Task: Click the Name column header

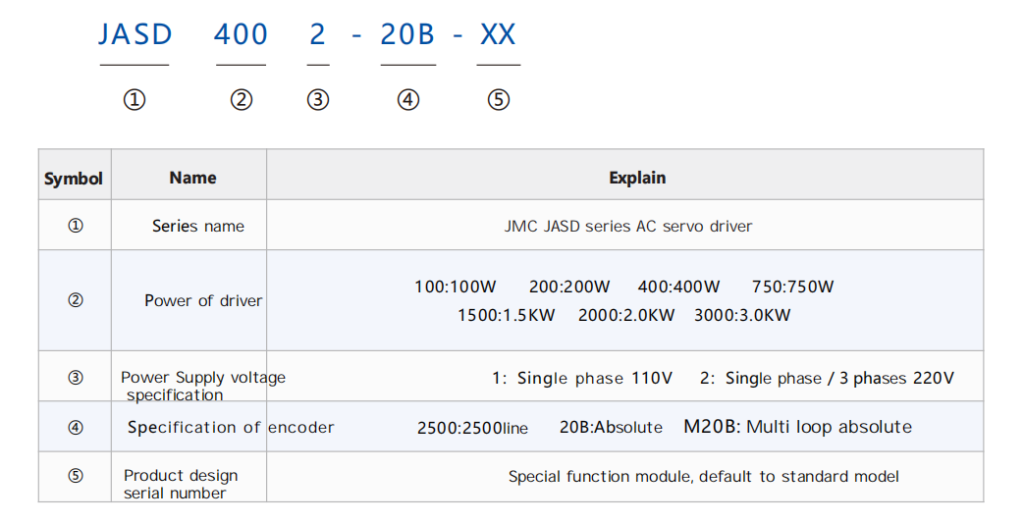Action: click(x=193, y=178)
